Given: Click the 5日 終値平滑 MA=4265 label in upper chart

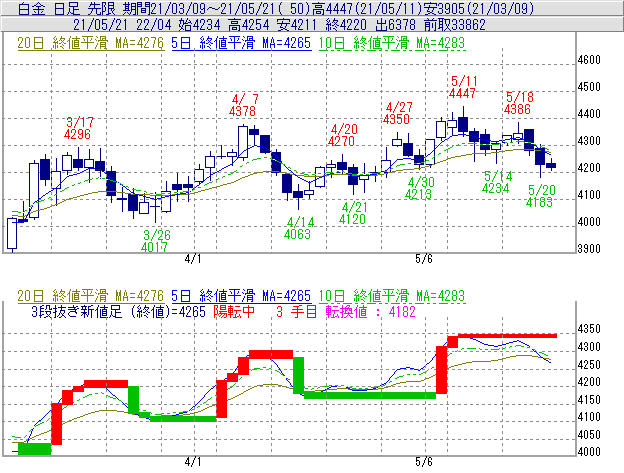Looking at the screenshot, I should click(x=241, y=43).
